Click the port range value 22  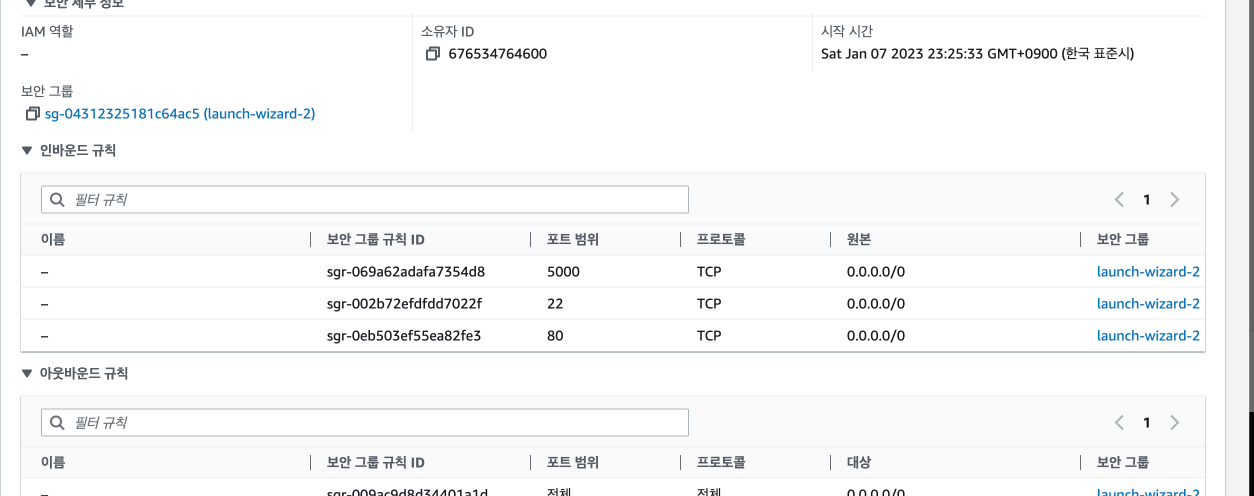pyautogui.click(x=555, y=304)
